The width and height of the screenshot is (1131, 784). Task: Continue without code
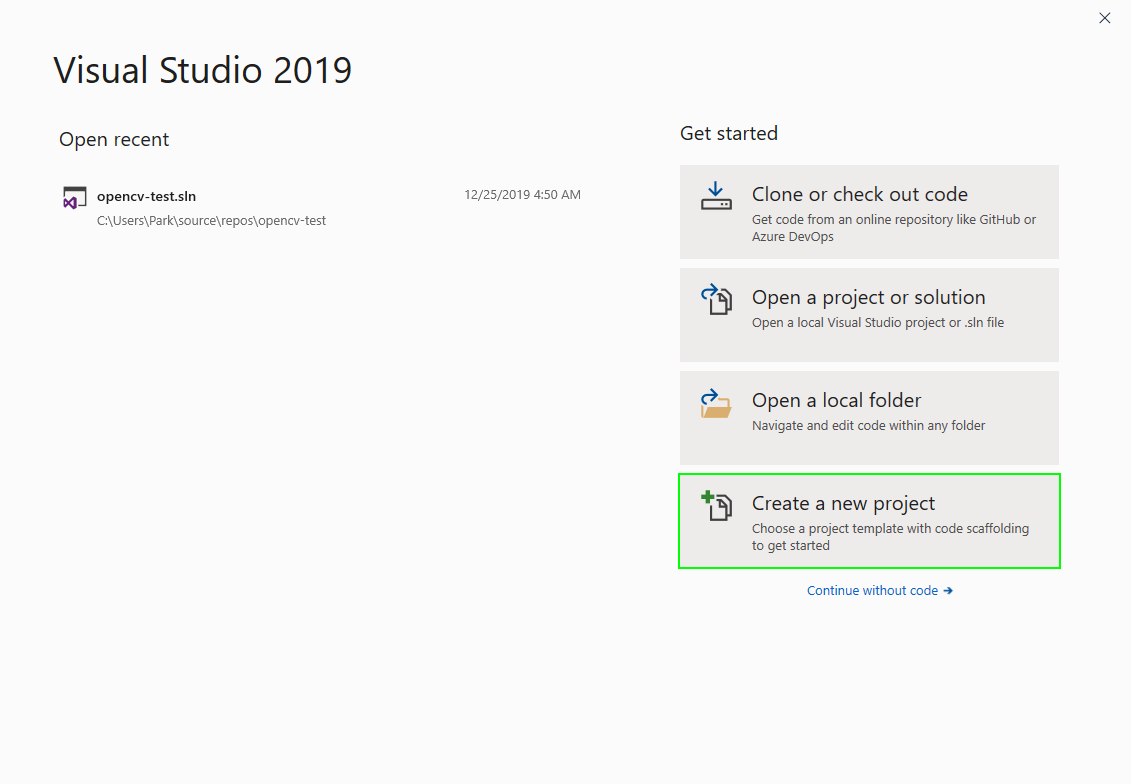(872, 590)
